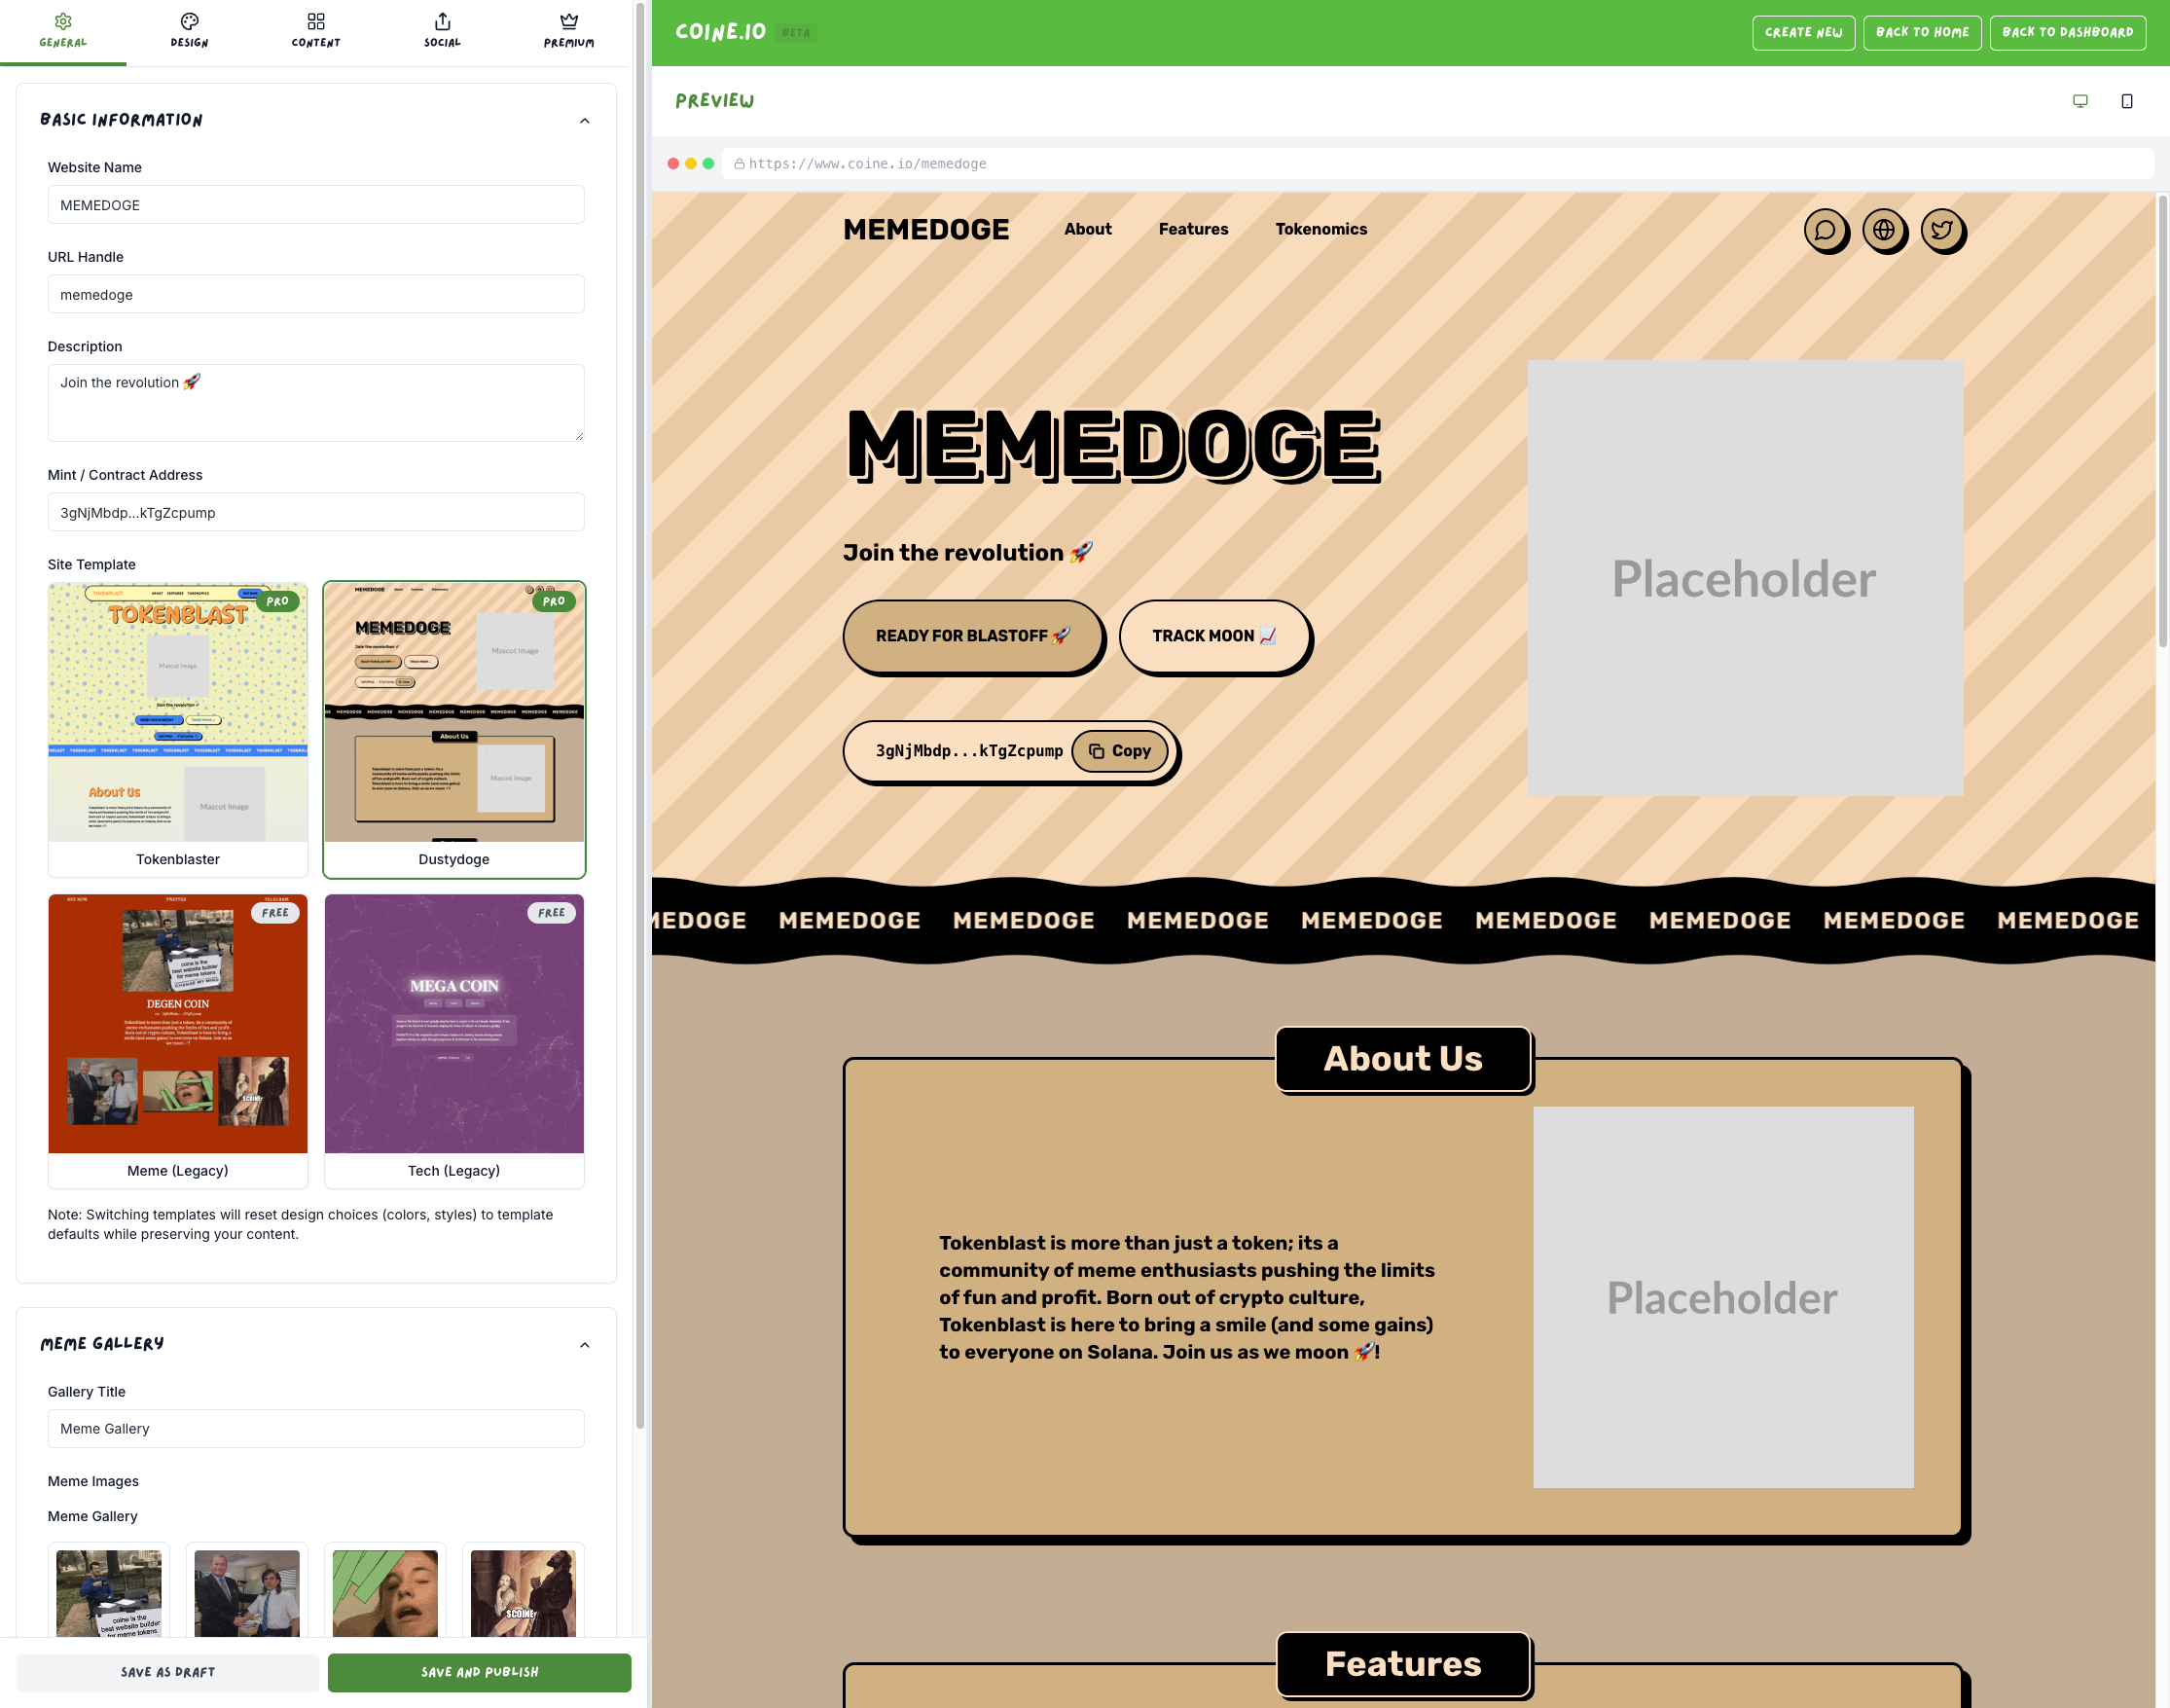This screenshot has height=1708, width=2170.
Task: Click the globe website icon
Action: (1884, 230)
